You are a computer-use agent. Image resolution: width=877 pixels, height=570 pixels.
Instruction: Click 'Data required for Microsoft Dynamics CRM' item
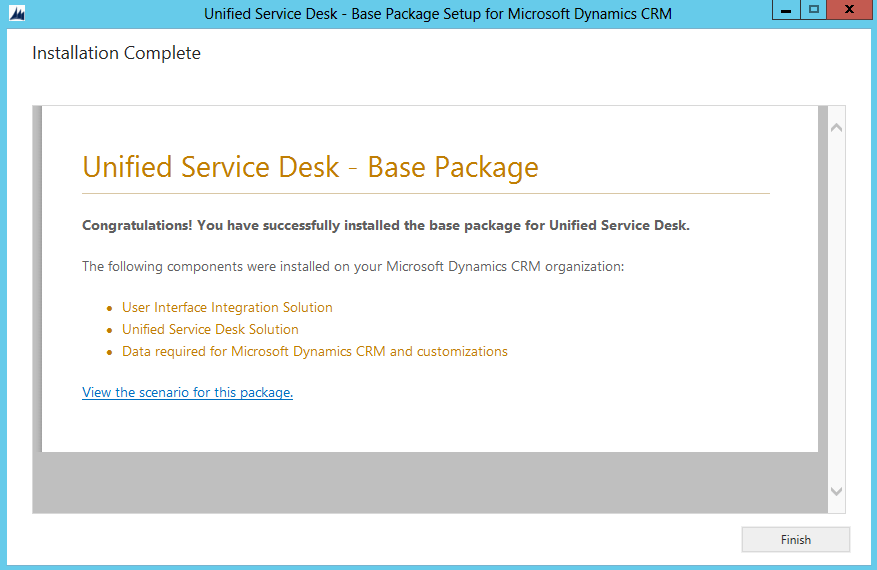point(314,352)
